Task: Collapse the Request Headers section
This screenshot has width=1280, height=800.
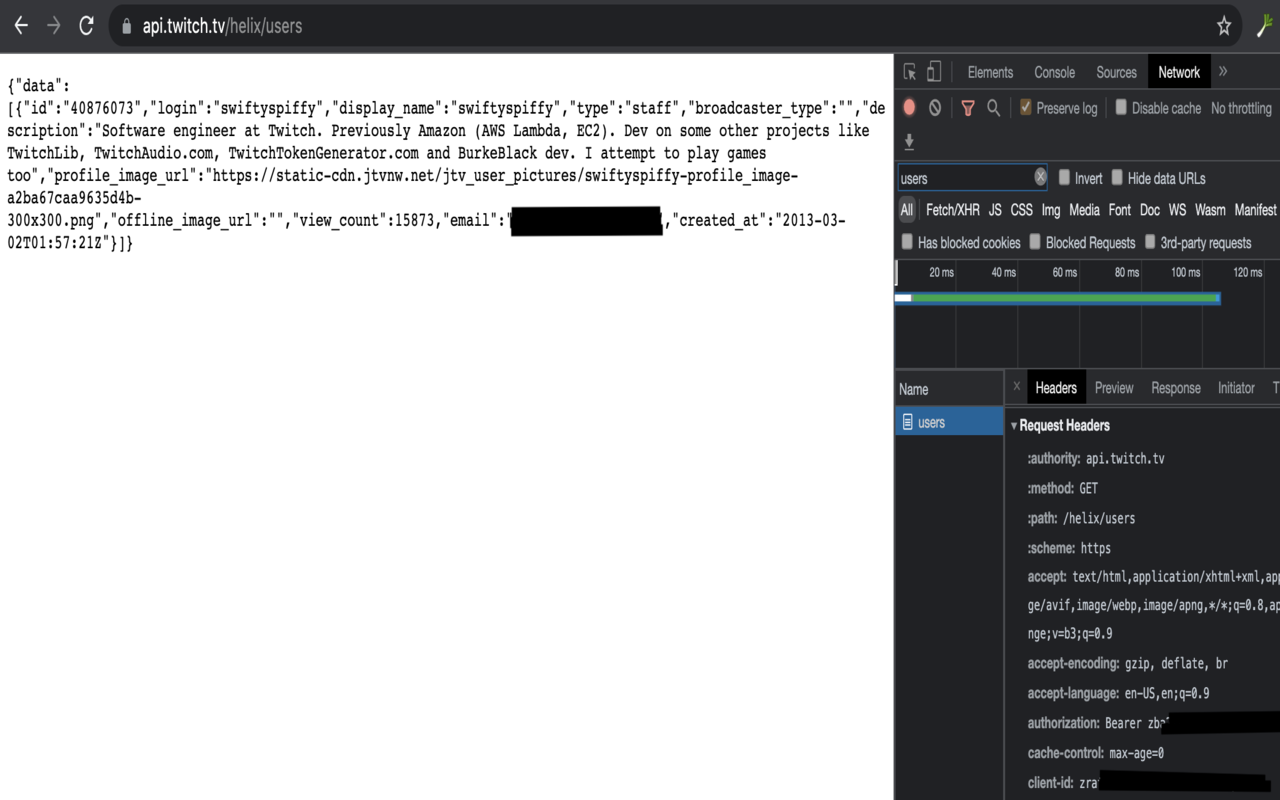Action: [x=1013, y=425]
